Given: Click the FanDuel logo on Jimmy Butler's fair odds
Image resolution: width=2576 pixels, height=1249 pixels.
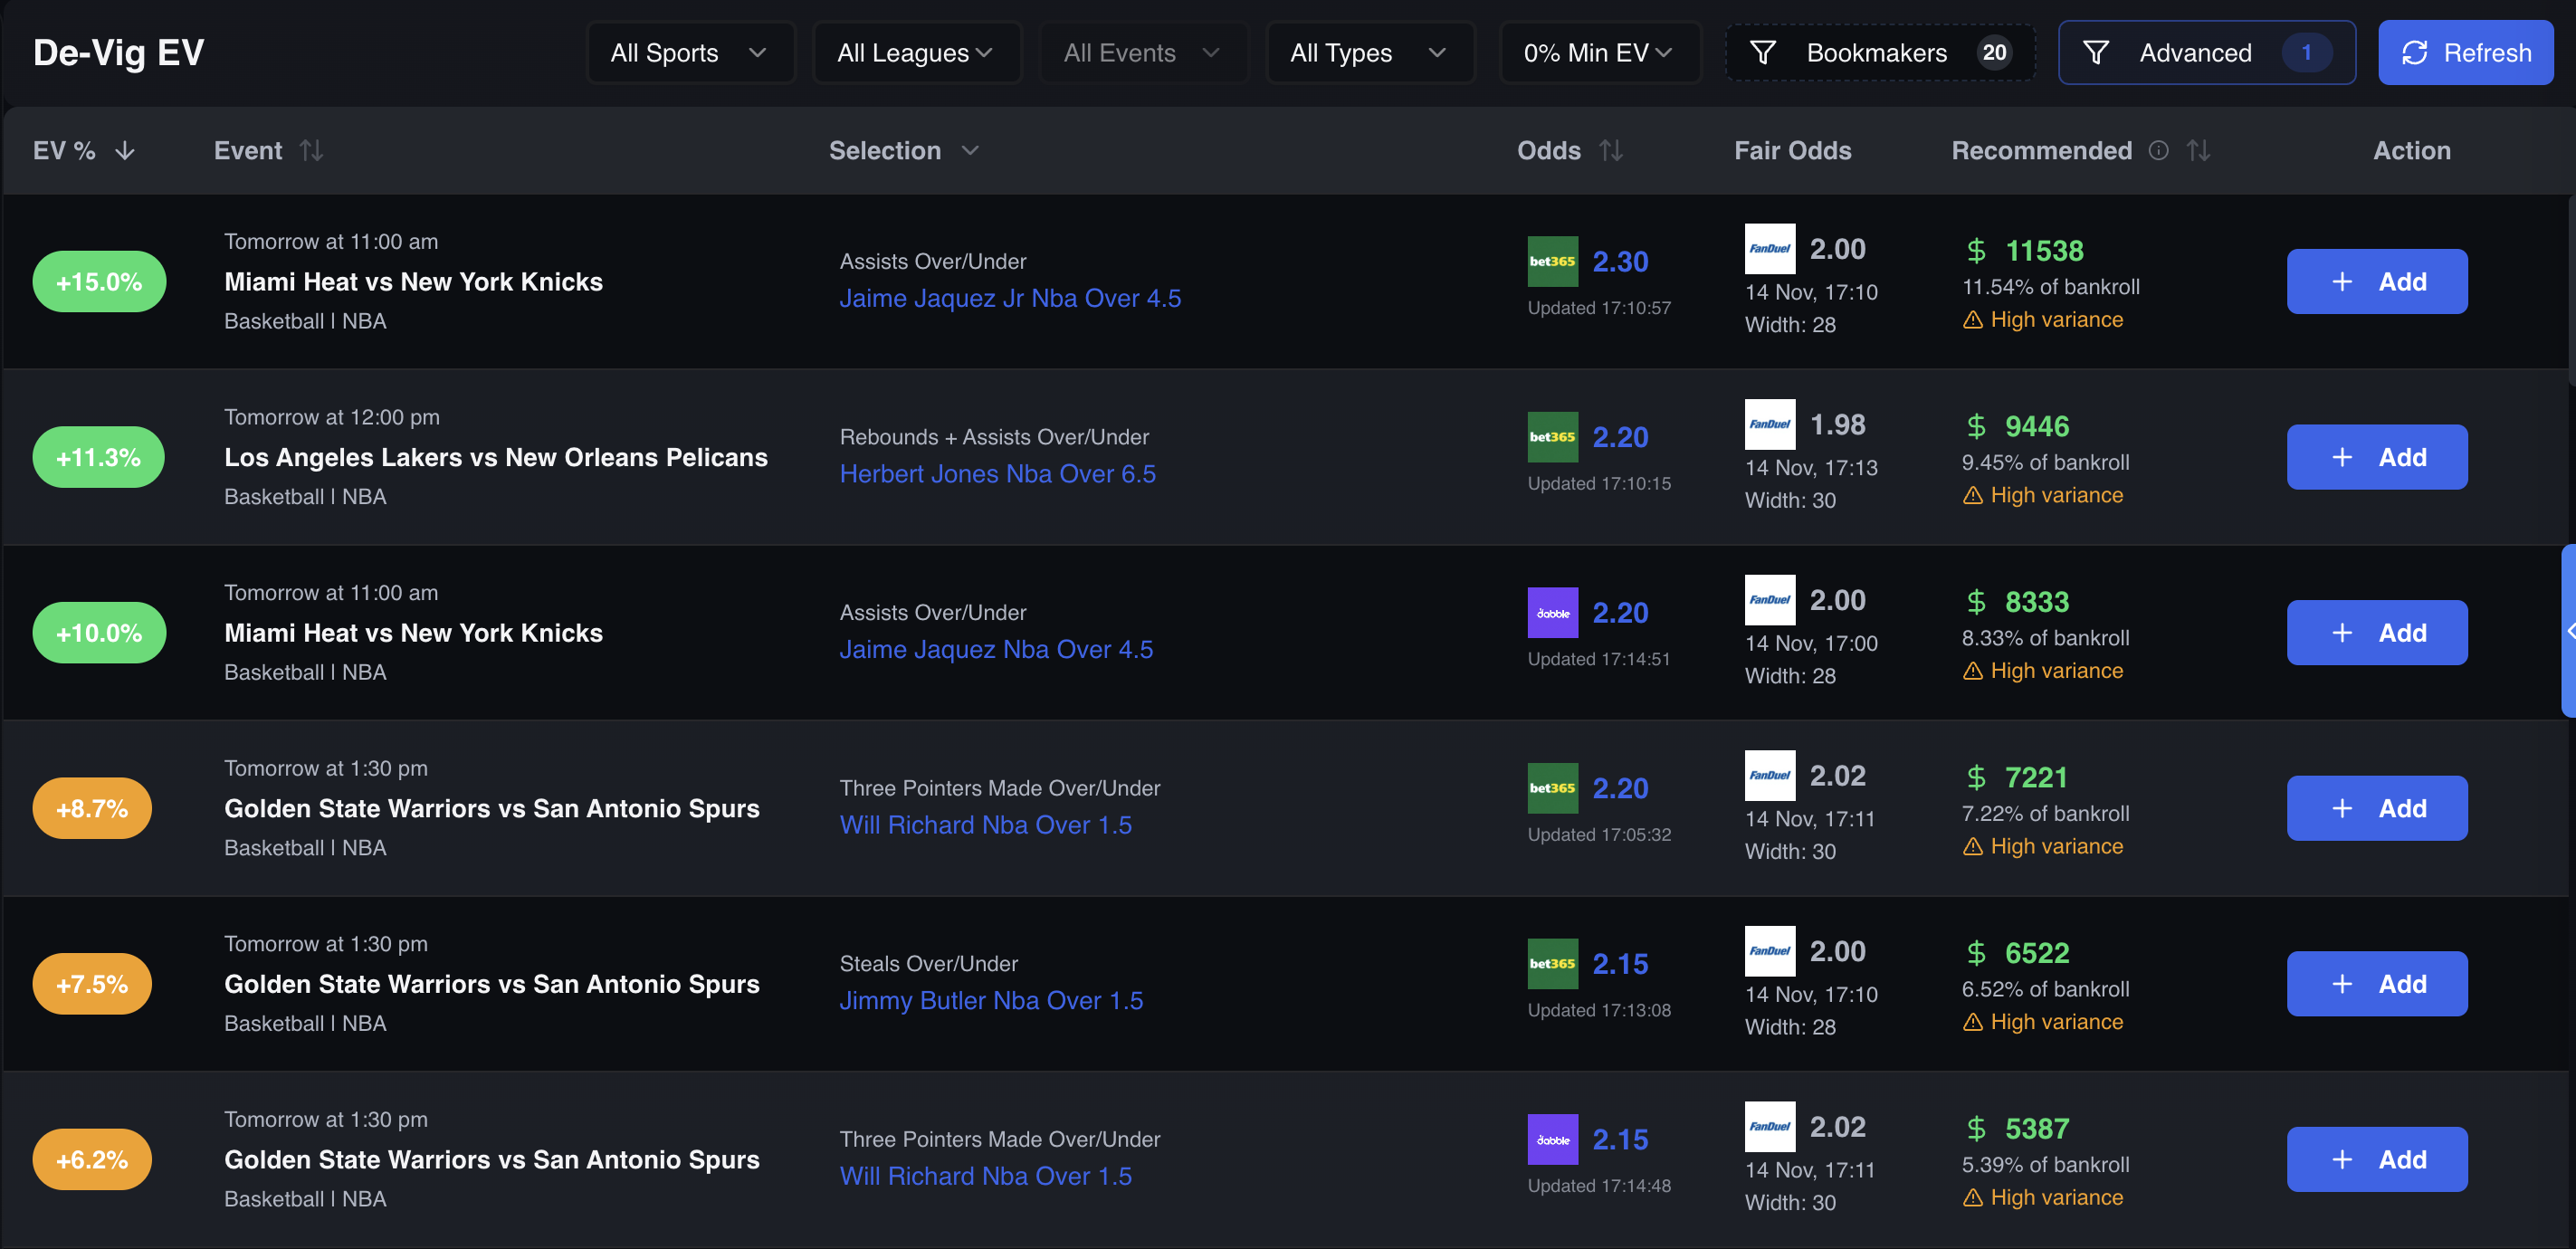Looking at the screenshot, I should 1770,951.
